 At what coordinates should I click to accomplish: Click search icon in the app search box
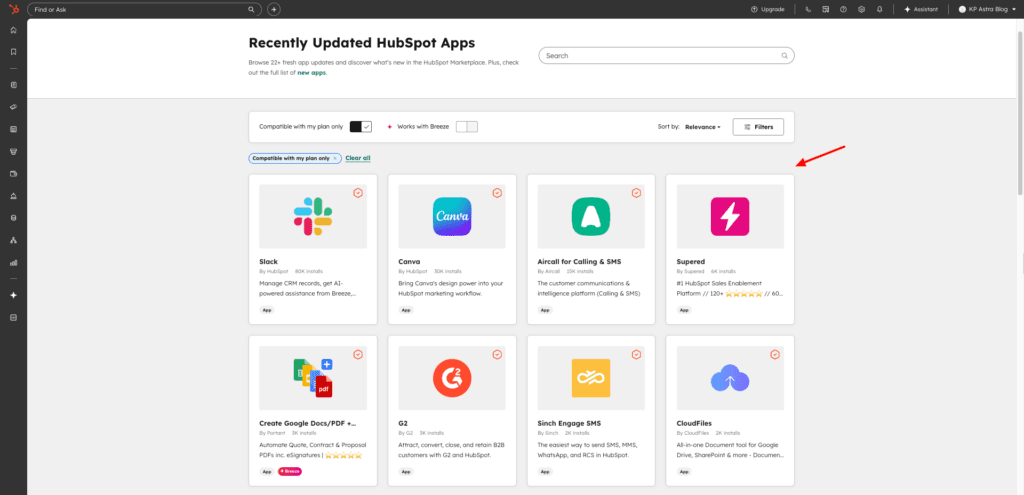pos(784,56)
